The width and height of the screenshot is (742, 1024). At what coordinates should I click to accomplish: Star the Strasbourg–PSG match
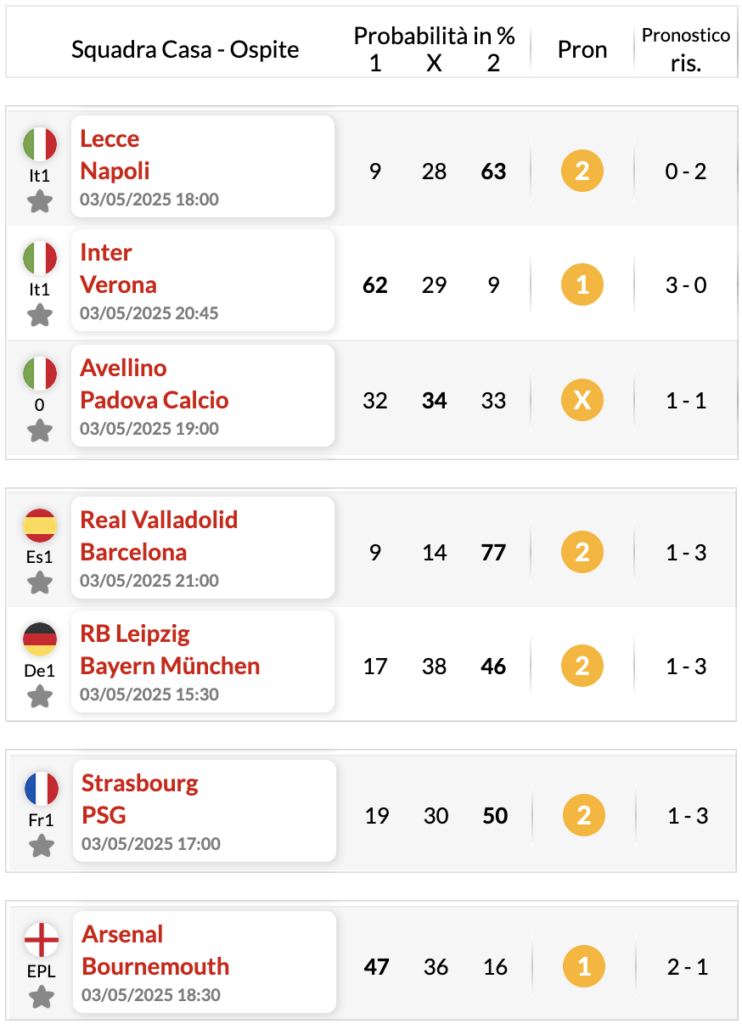42,846
